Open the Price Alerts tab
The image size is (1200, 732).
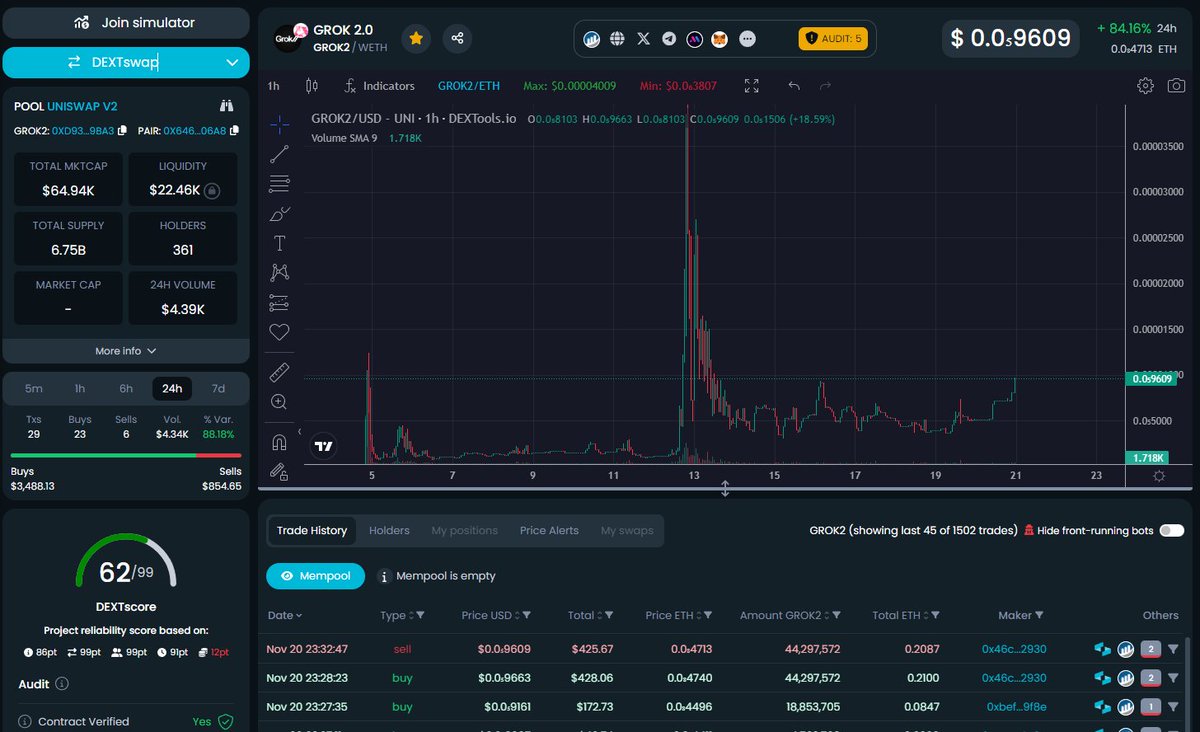tap(549, 530)
